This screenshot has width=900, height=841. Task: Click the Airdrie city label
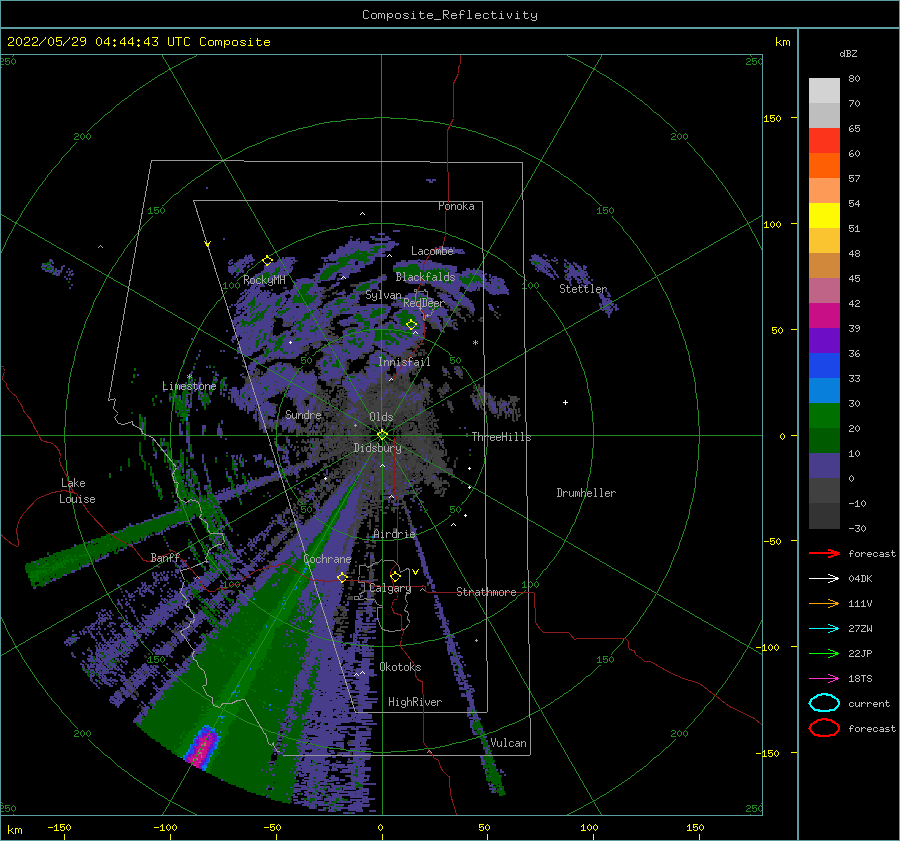tap(394, 534)
